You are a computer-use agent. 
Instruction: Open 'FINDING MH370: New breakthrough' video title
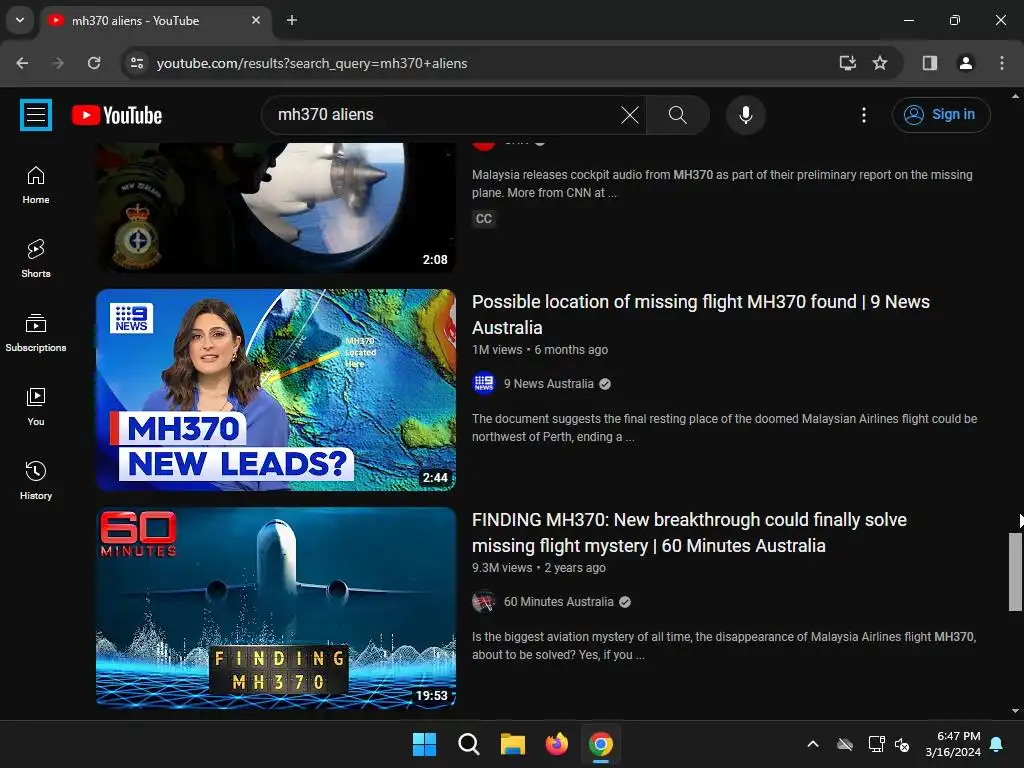point(689,532)
